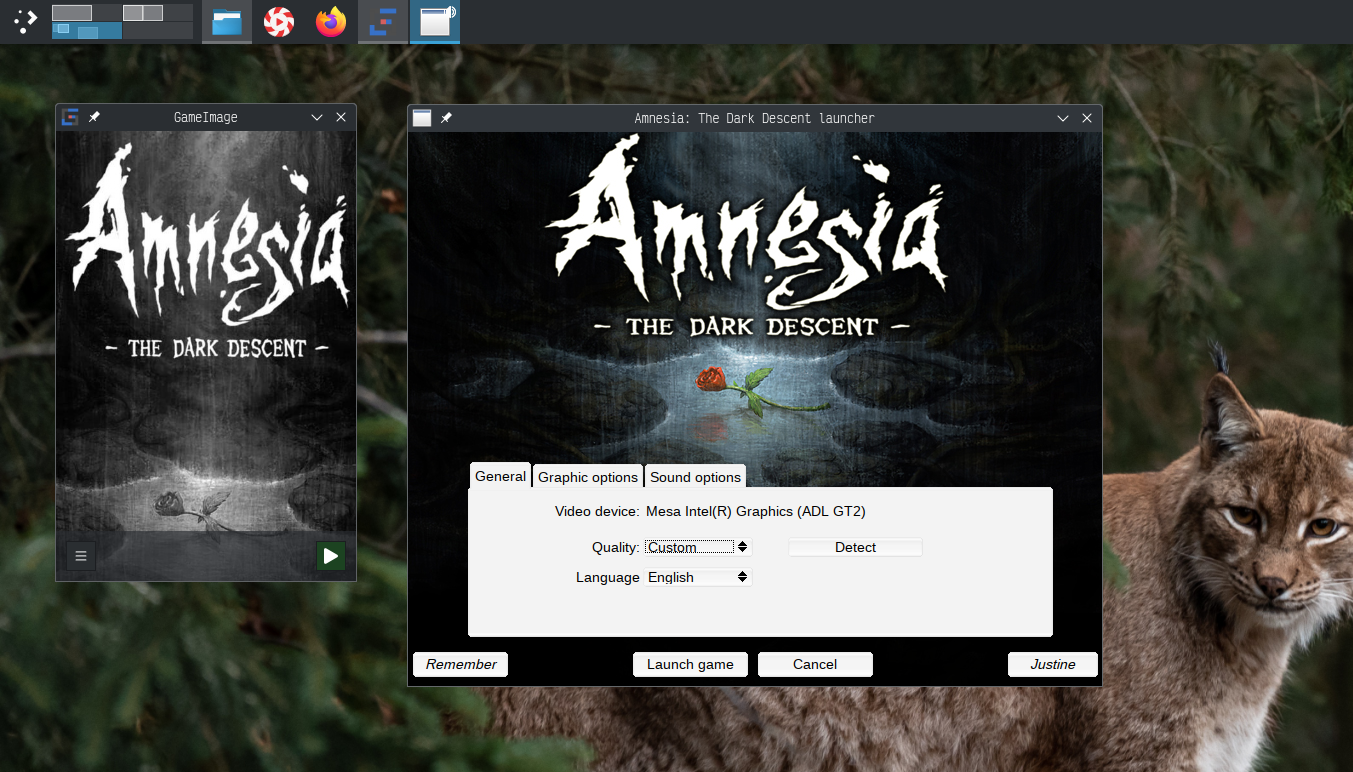Select the General tab
Screen dimensions: 1353x772
click(x=500, y=476)
